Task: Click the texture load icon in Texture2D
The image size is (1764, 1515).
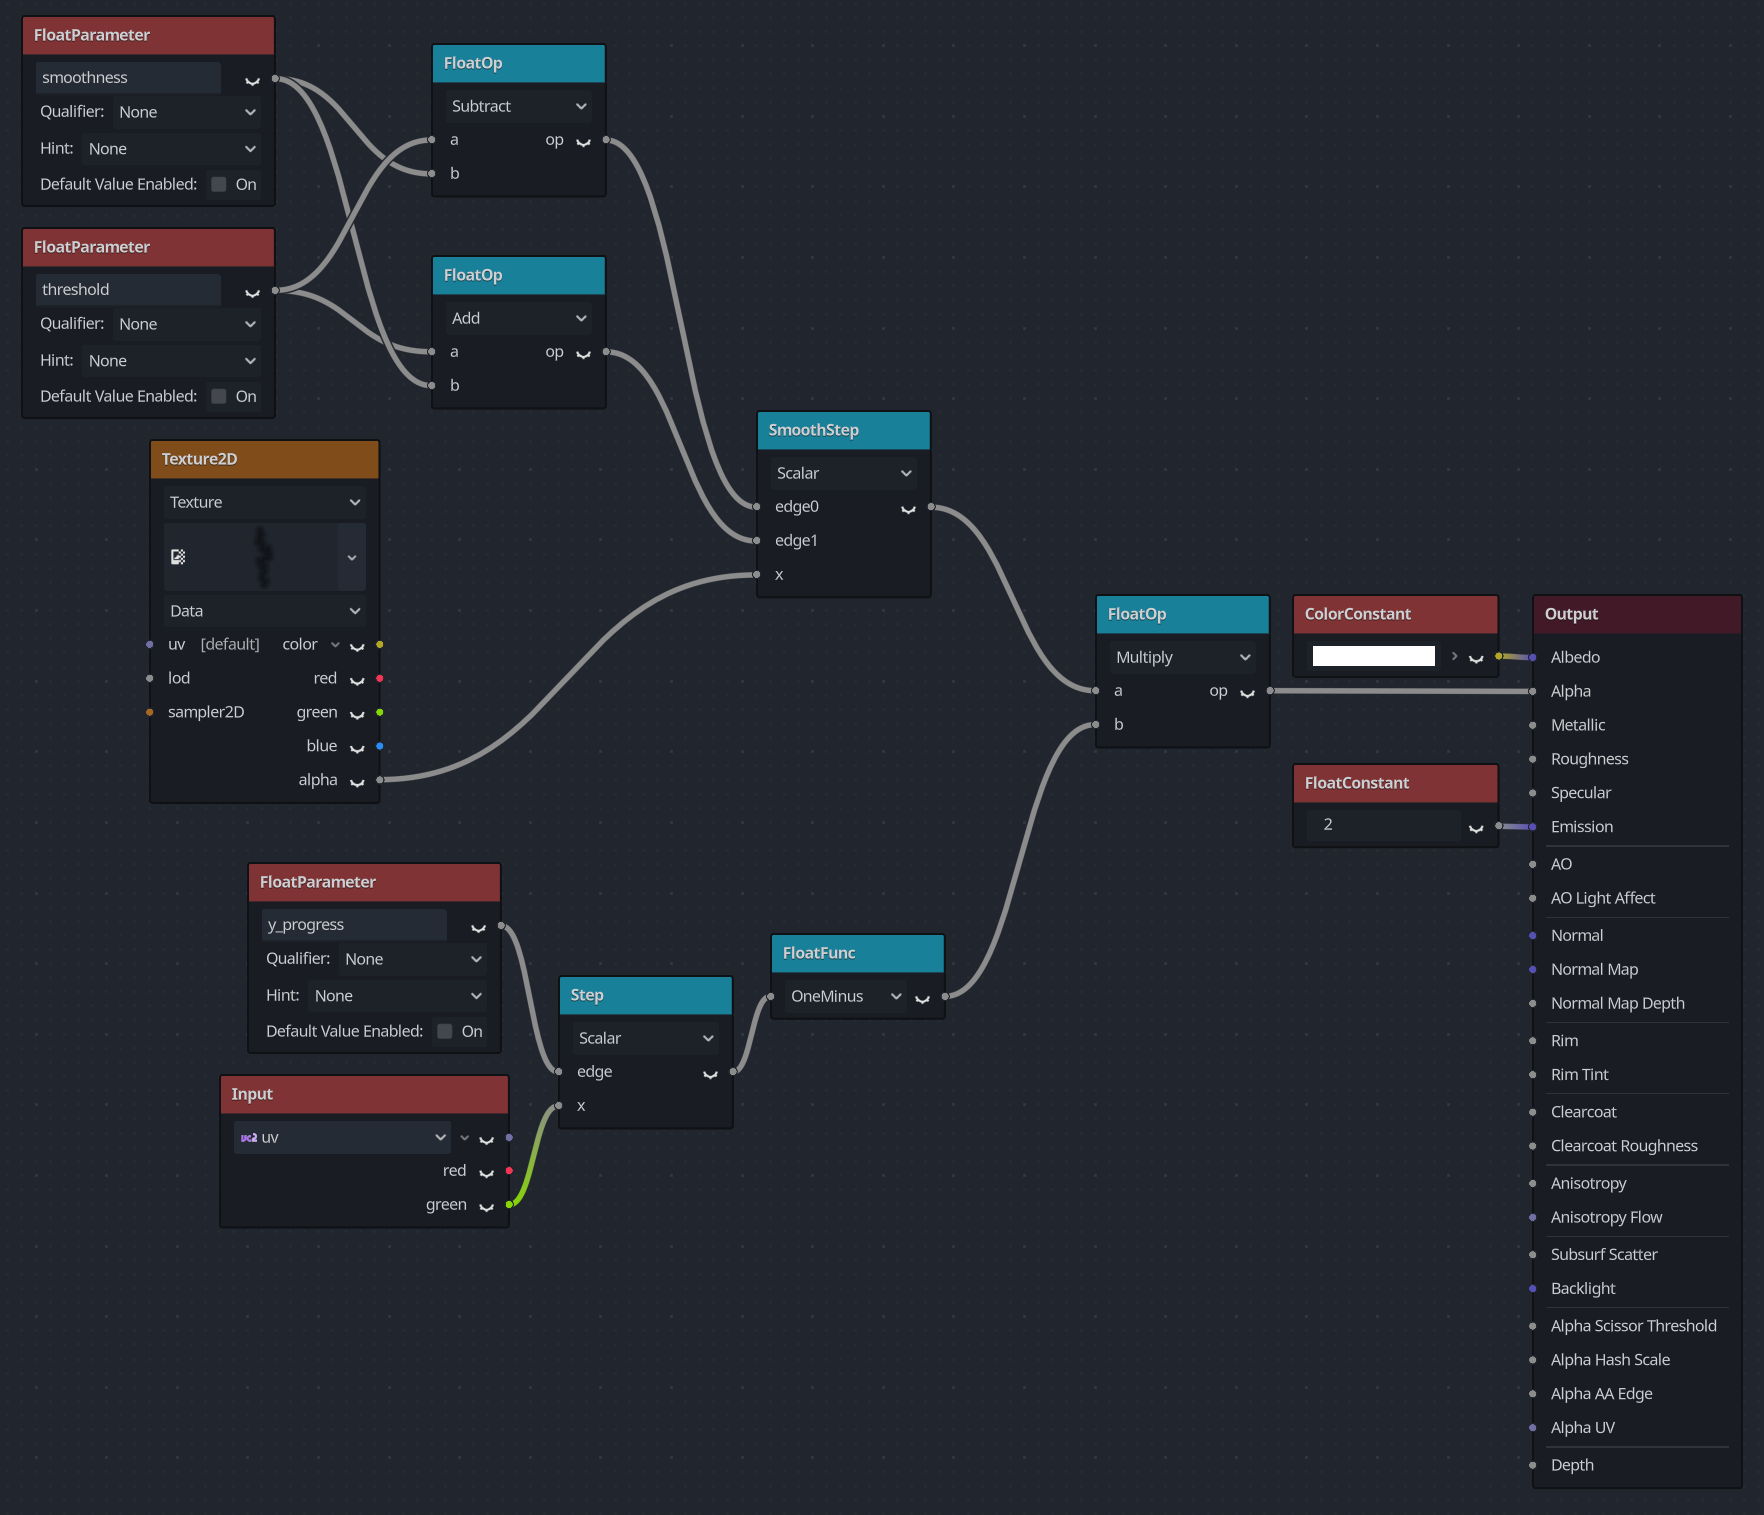Action: click(178, 557)
